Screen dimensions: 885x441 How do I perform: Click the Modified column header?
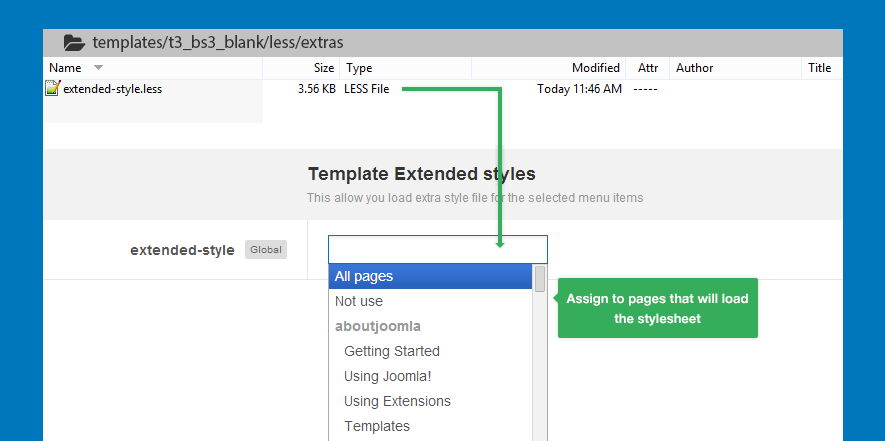coord(595,68)
